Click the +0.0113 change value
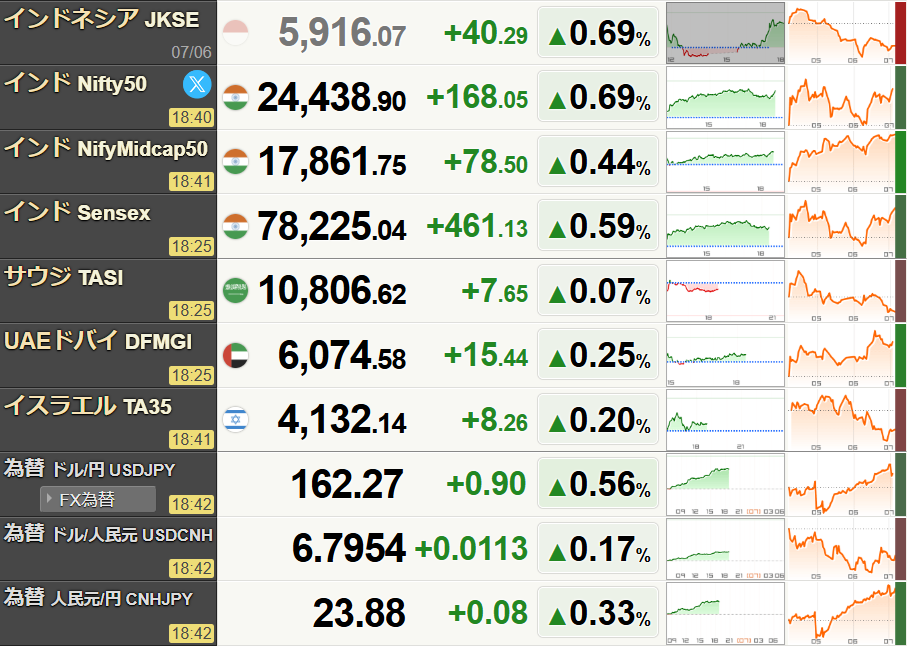 [471, 548]
